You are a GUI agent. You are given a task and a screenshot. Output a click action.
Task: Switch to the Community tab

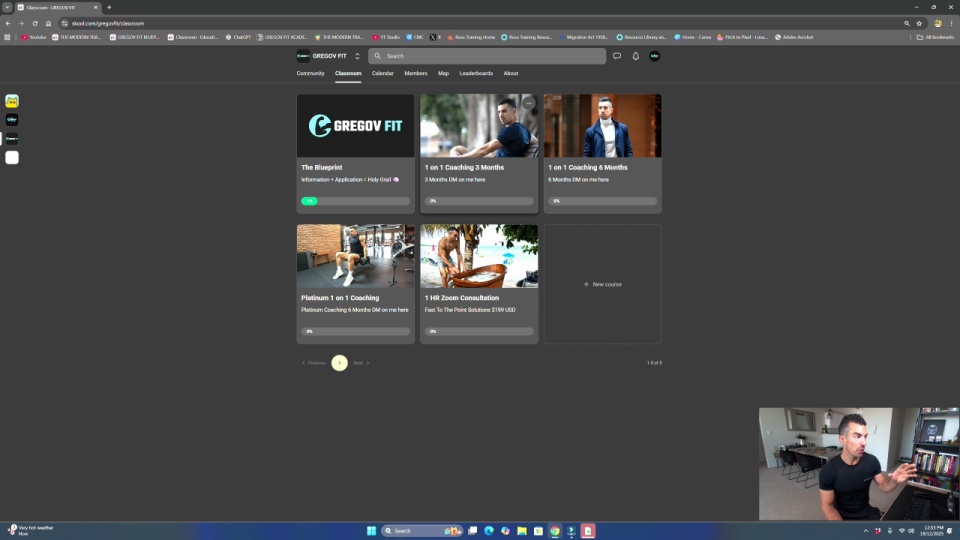pyautogui.click(x=310, y=73)
